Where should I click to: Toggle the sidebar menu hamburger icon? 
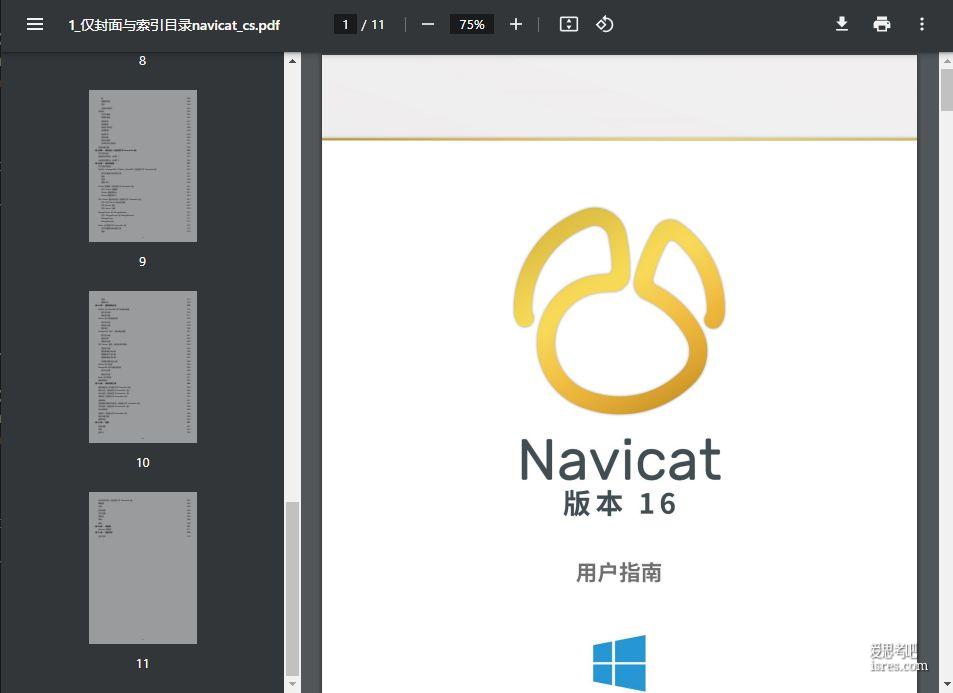35,24
